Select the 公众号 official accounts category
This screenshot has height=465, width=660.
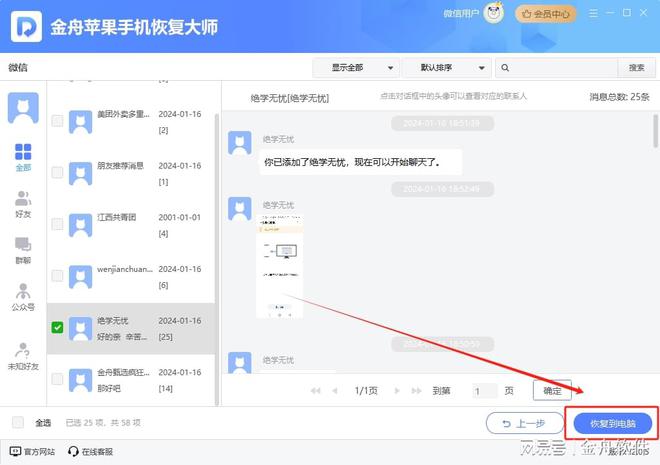coord(23,298)
